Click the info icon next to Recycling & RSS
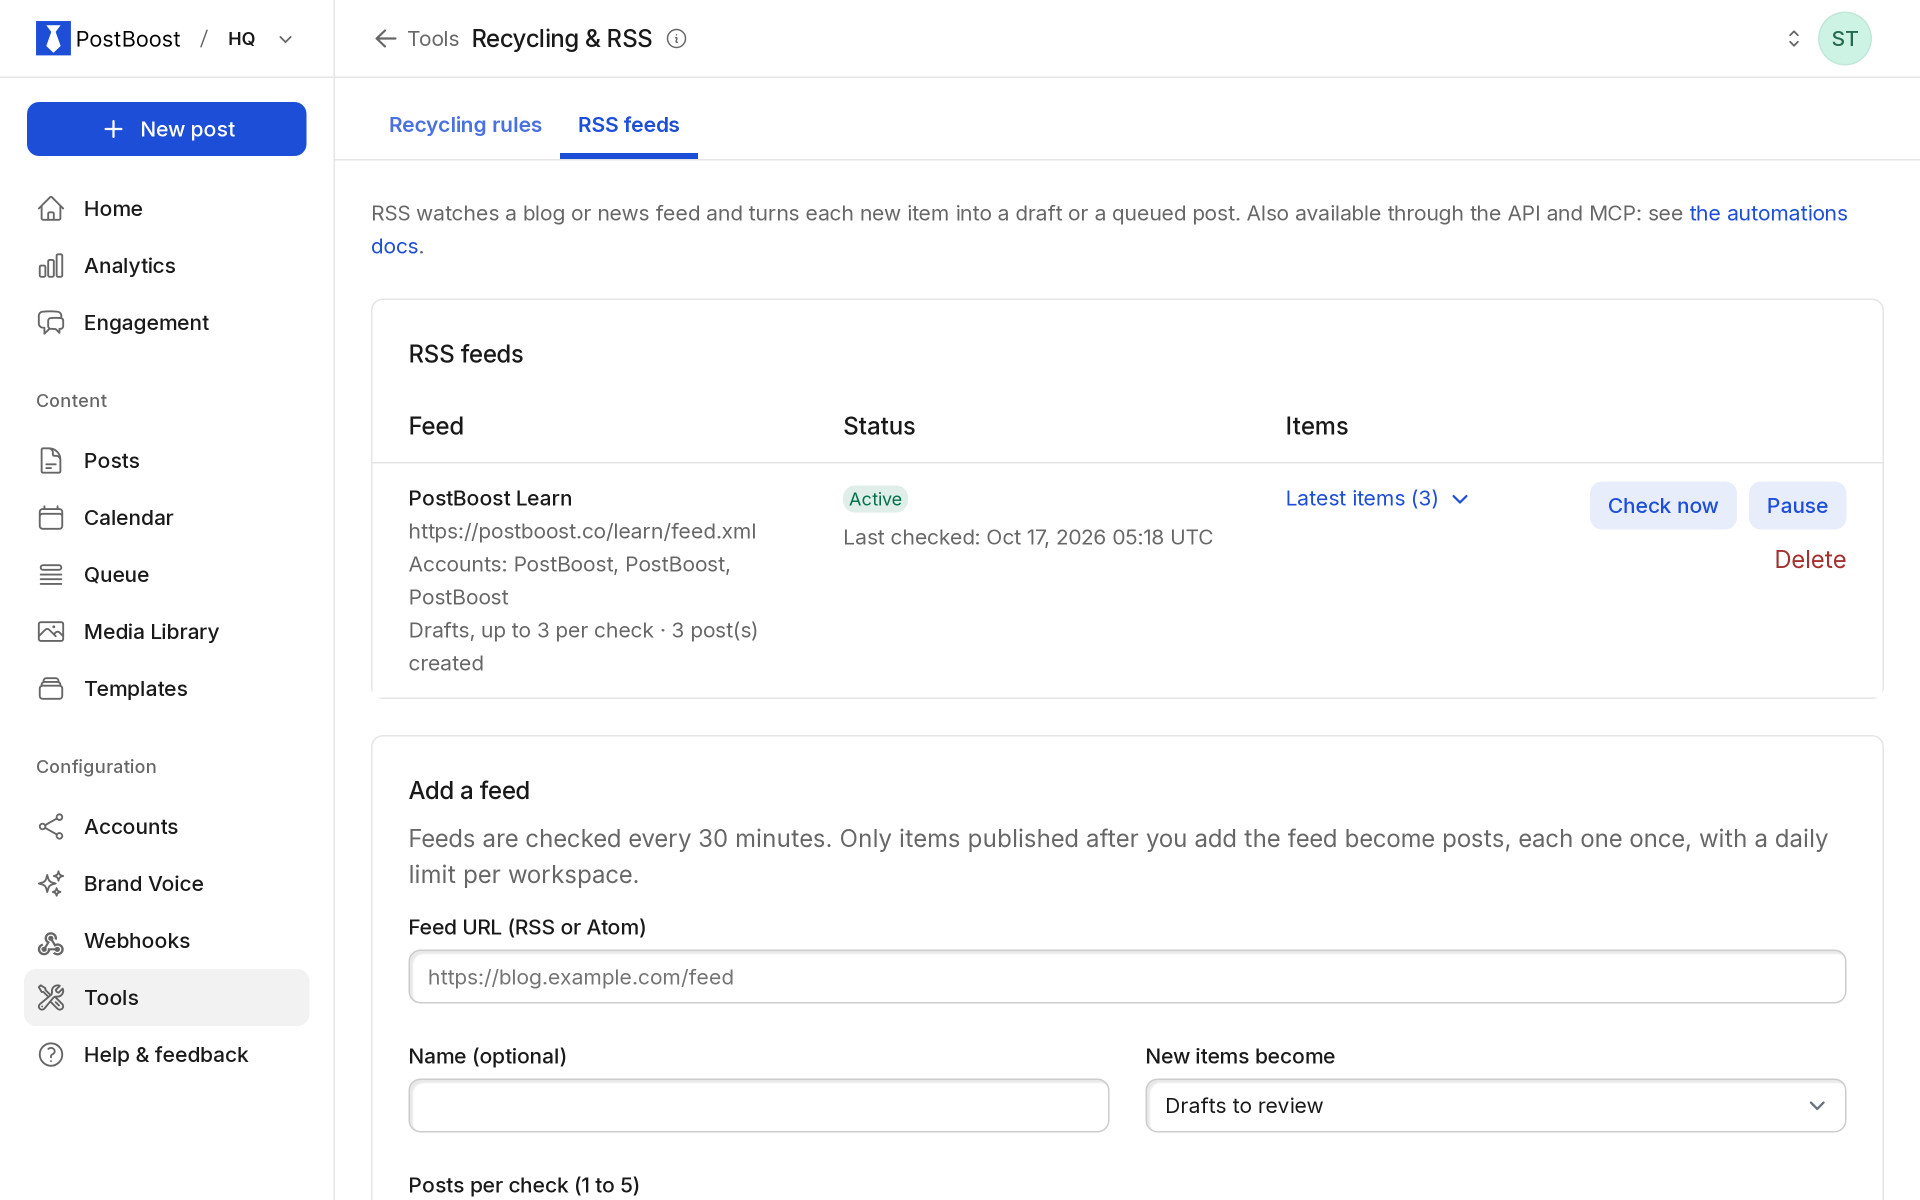This screenshot has height=1200, width=1920. 677,39
